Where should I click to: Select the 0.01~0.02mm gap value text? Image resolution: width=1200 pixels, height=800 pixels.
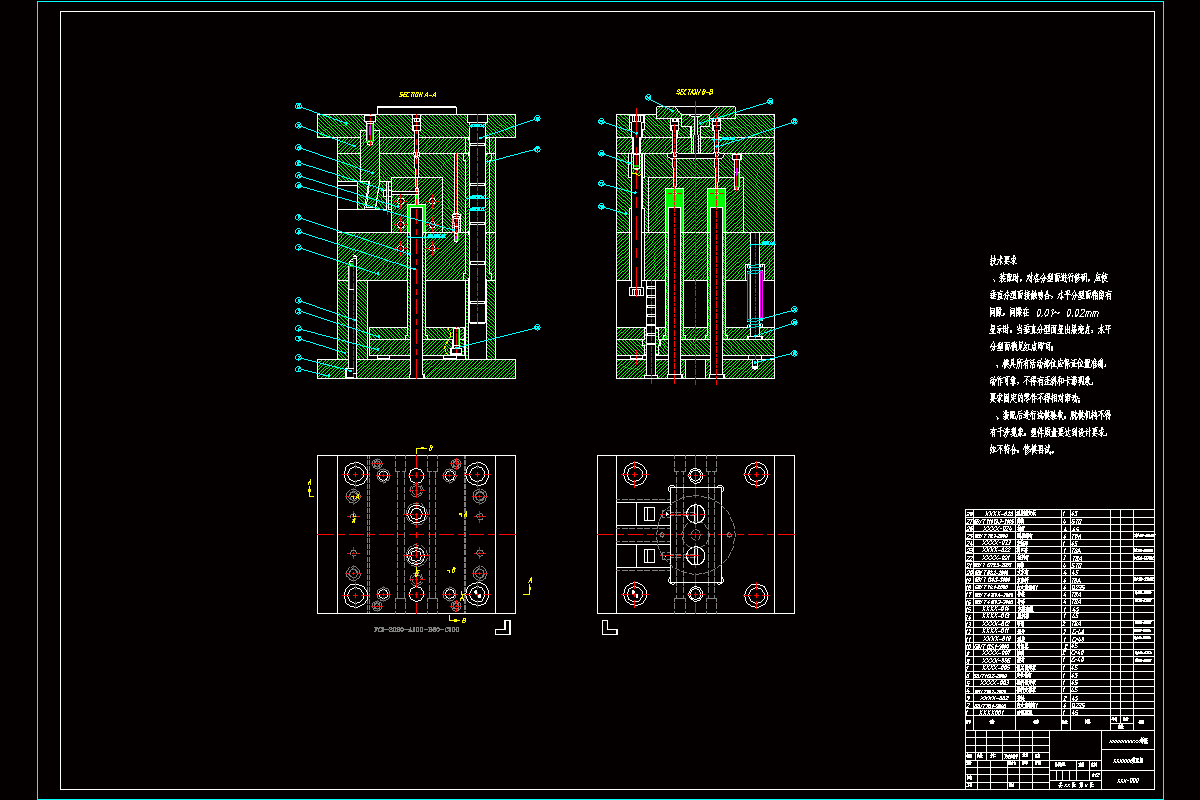tap(1067, 312)
